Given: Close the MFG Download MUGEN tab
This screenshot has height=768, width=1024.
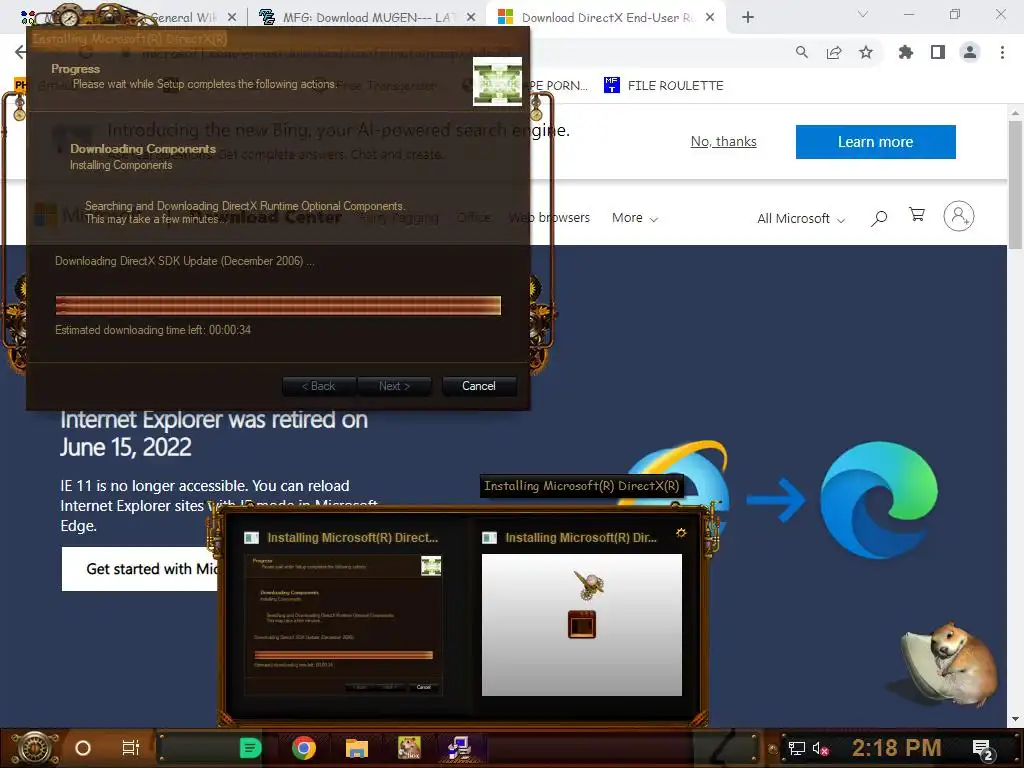Looking at the screenshot, I should [470, 18].
